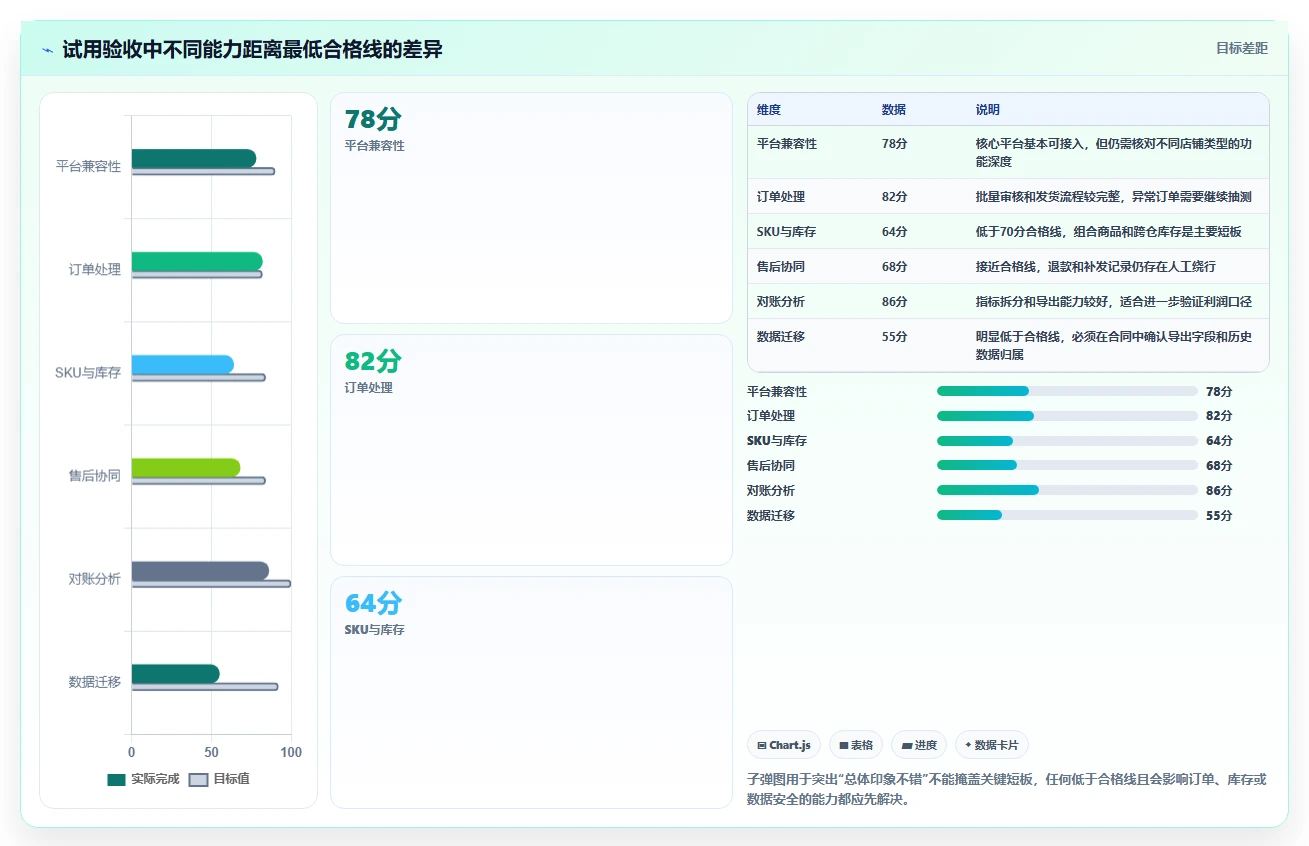Click the 进度 tag chip

919,745
